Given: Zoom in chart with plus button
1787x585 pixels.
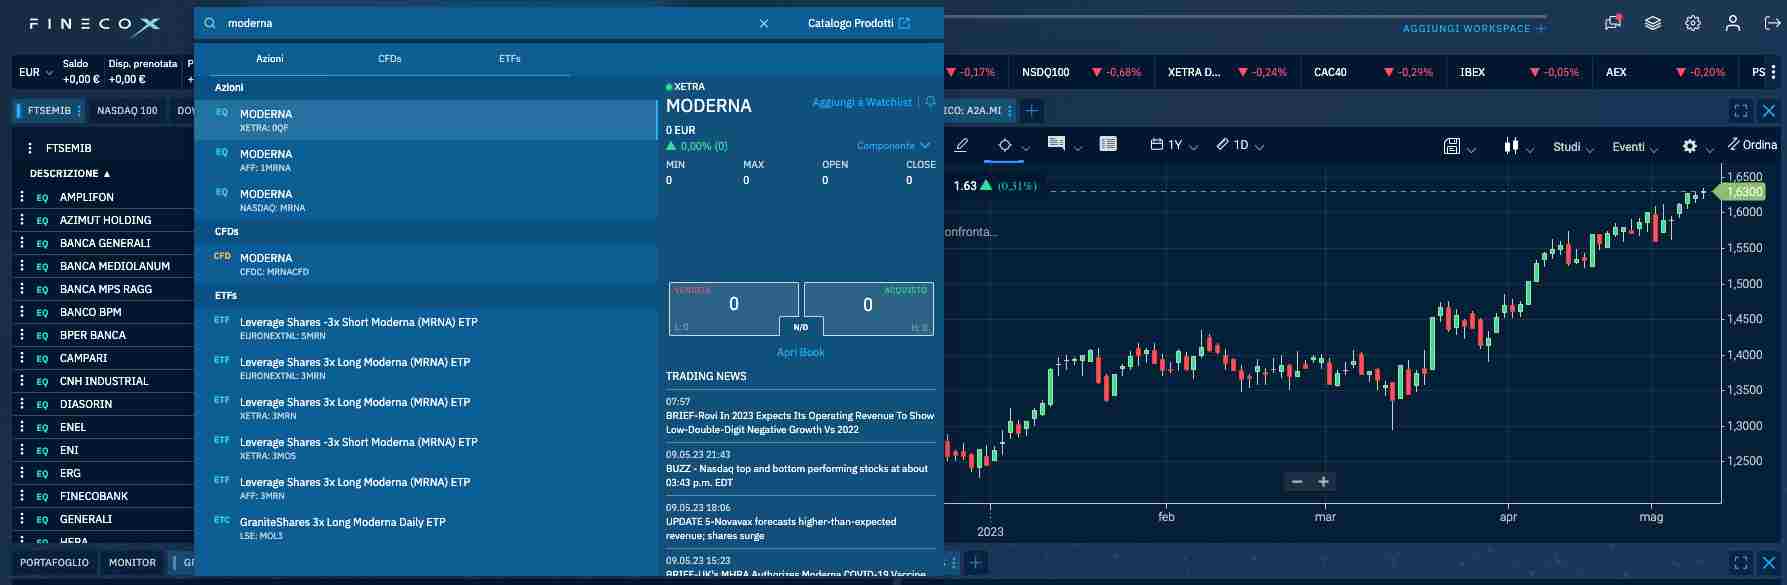Looking at the screenshot, I should pyautogui.click(x=1323, y=482).
